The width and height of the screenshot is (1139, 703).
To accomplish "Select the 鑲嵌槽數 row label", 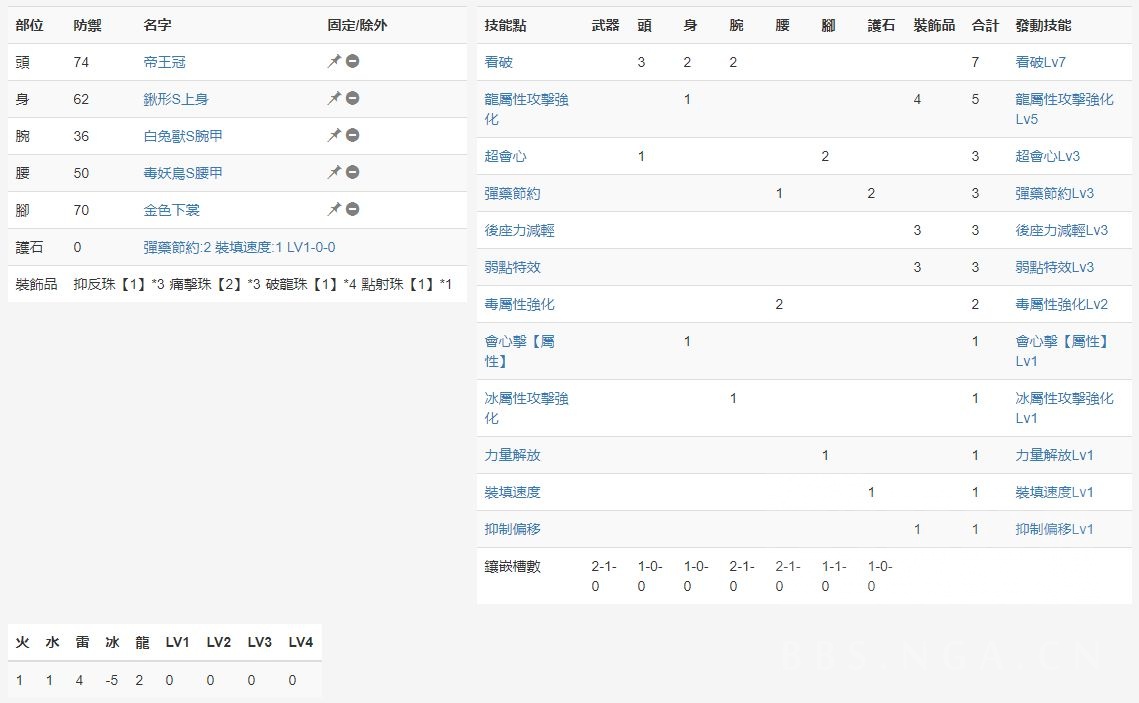I will point(512,566).
